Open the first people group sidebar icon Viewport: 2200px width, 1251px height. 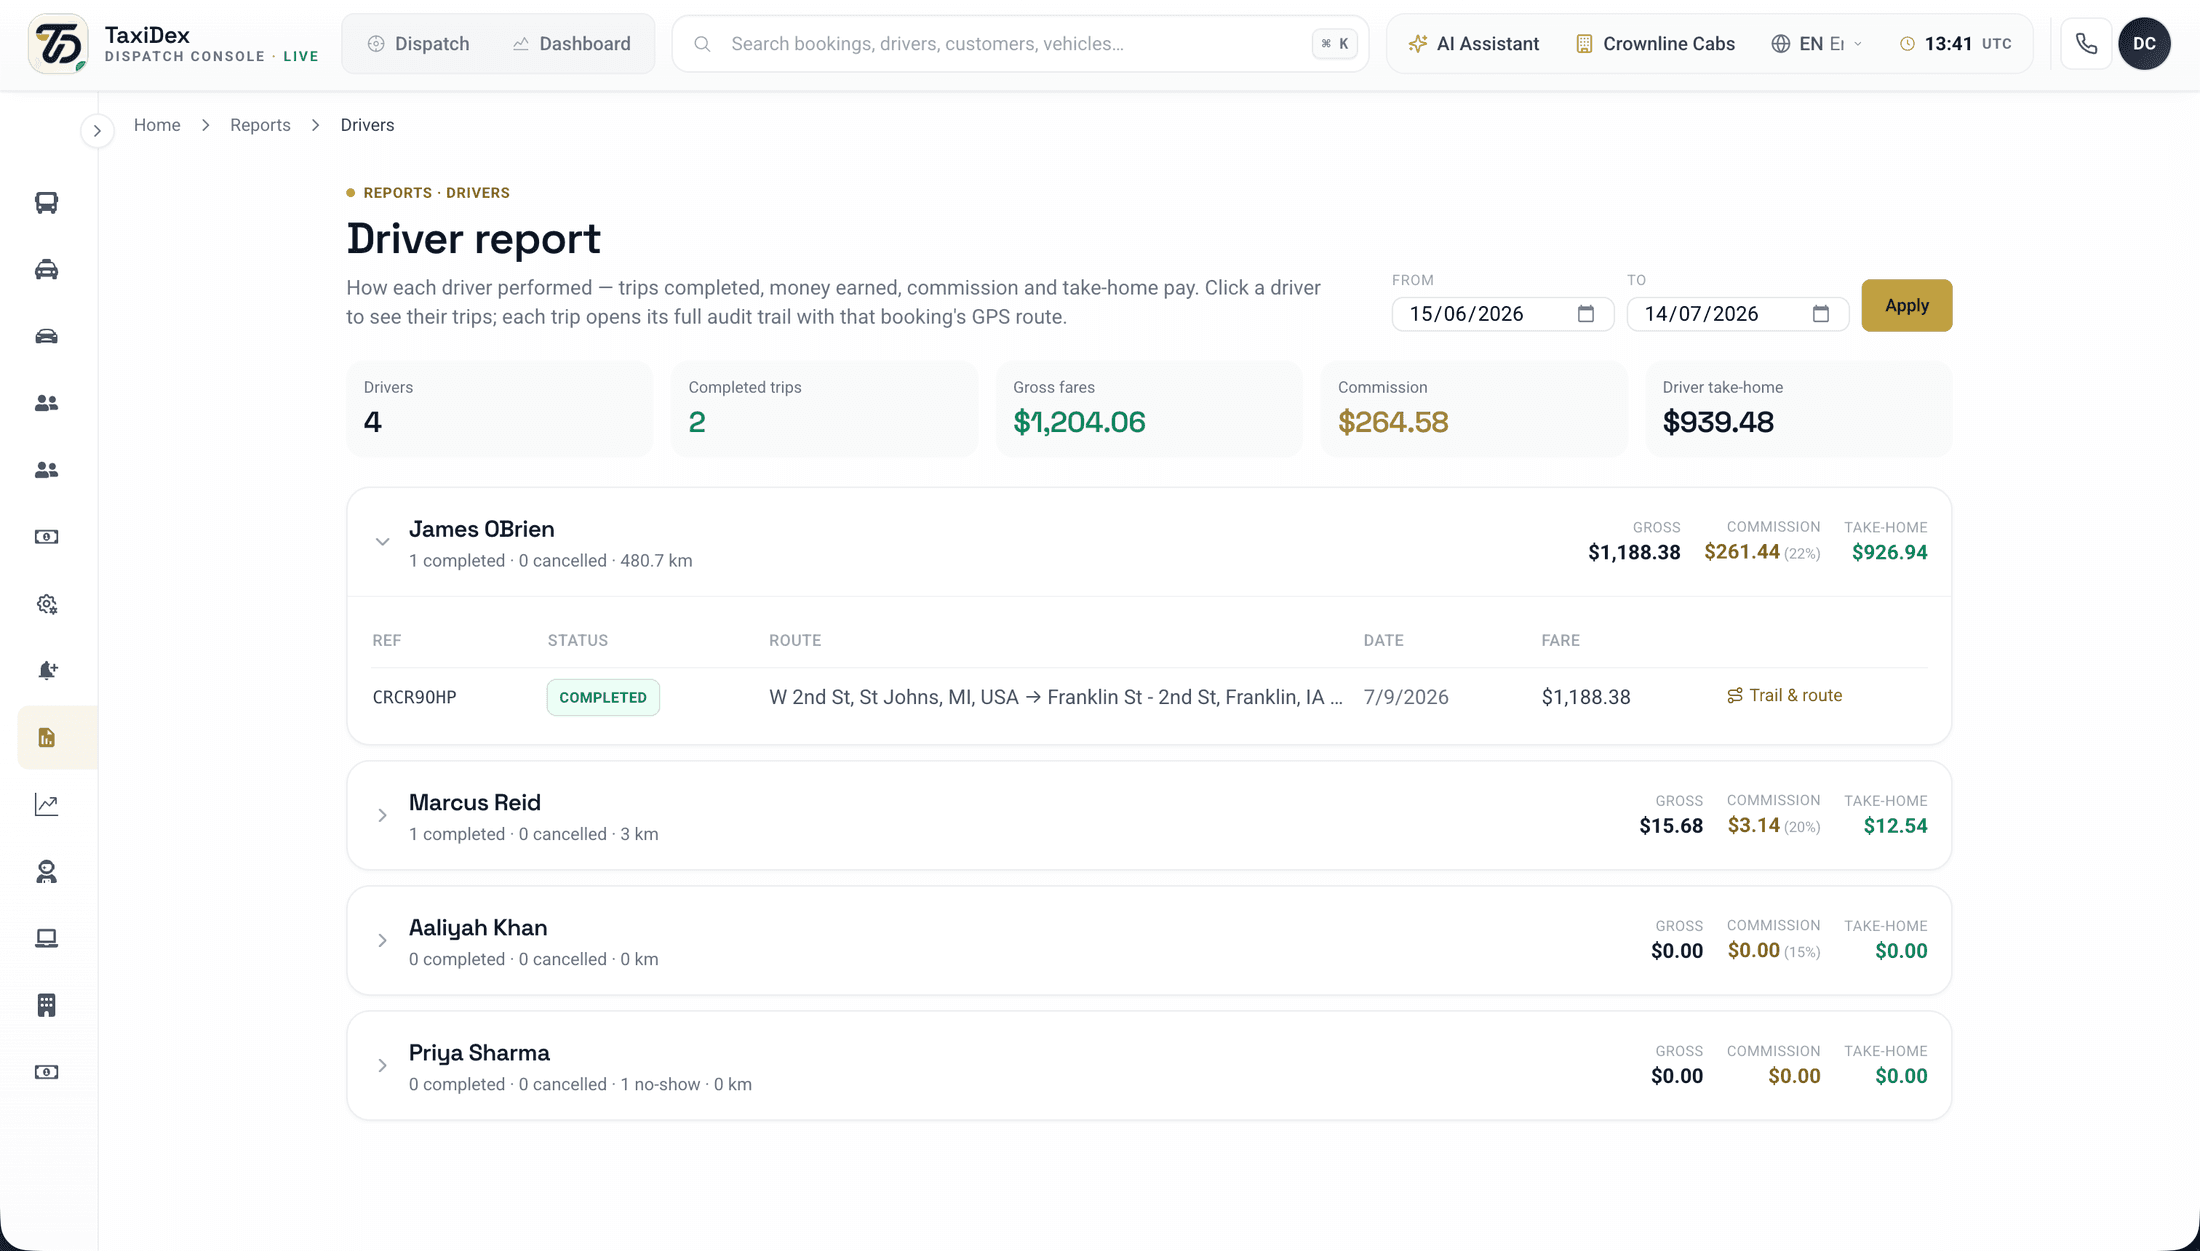tap(46, 403)
